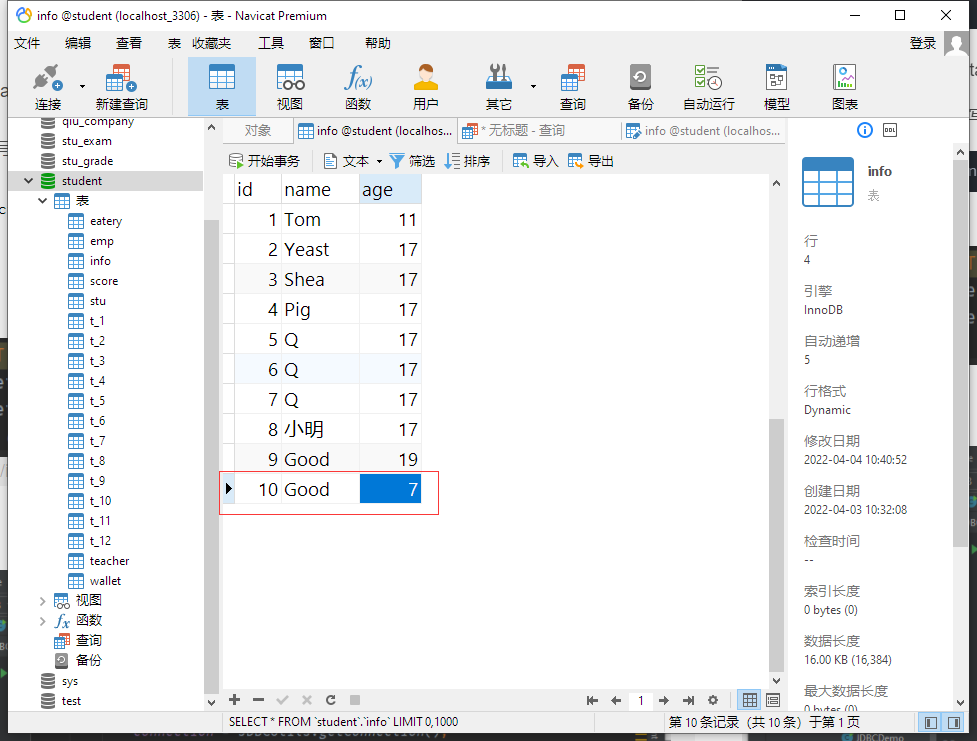
Task: Click the age column header
Action: click(x=391, y=189)
